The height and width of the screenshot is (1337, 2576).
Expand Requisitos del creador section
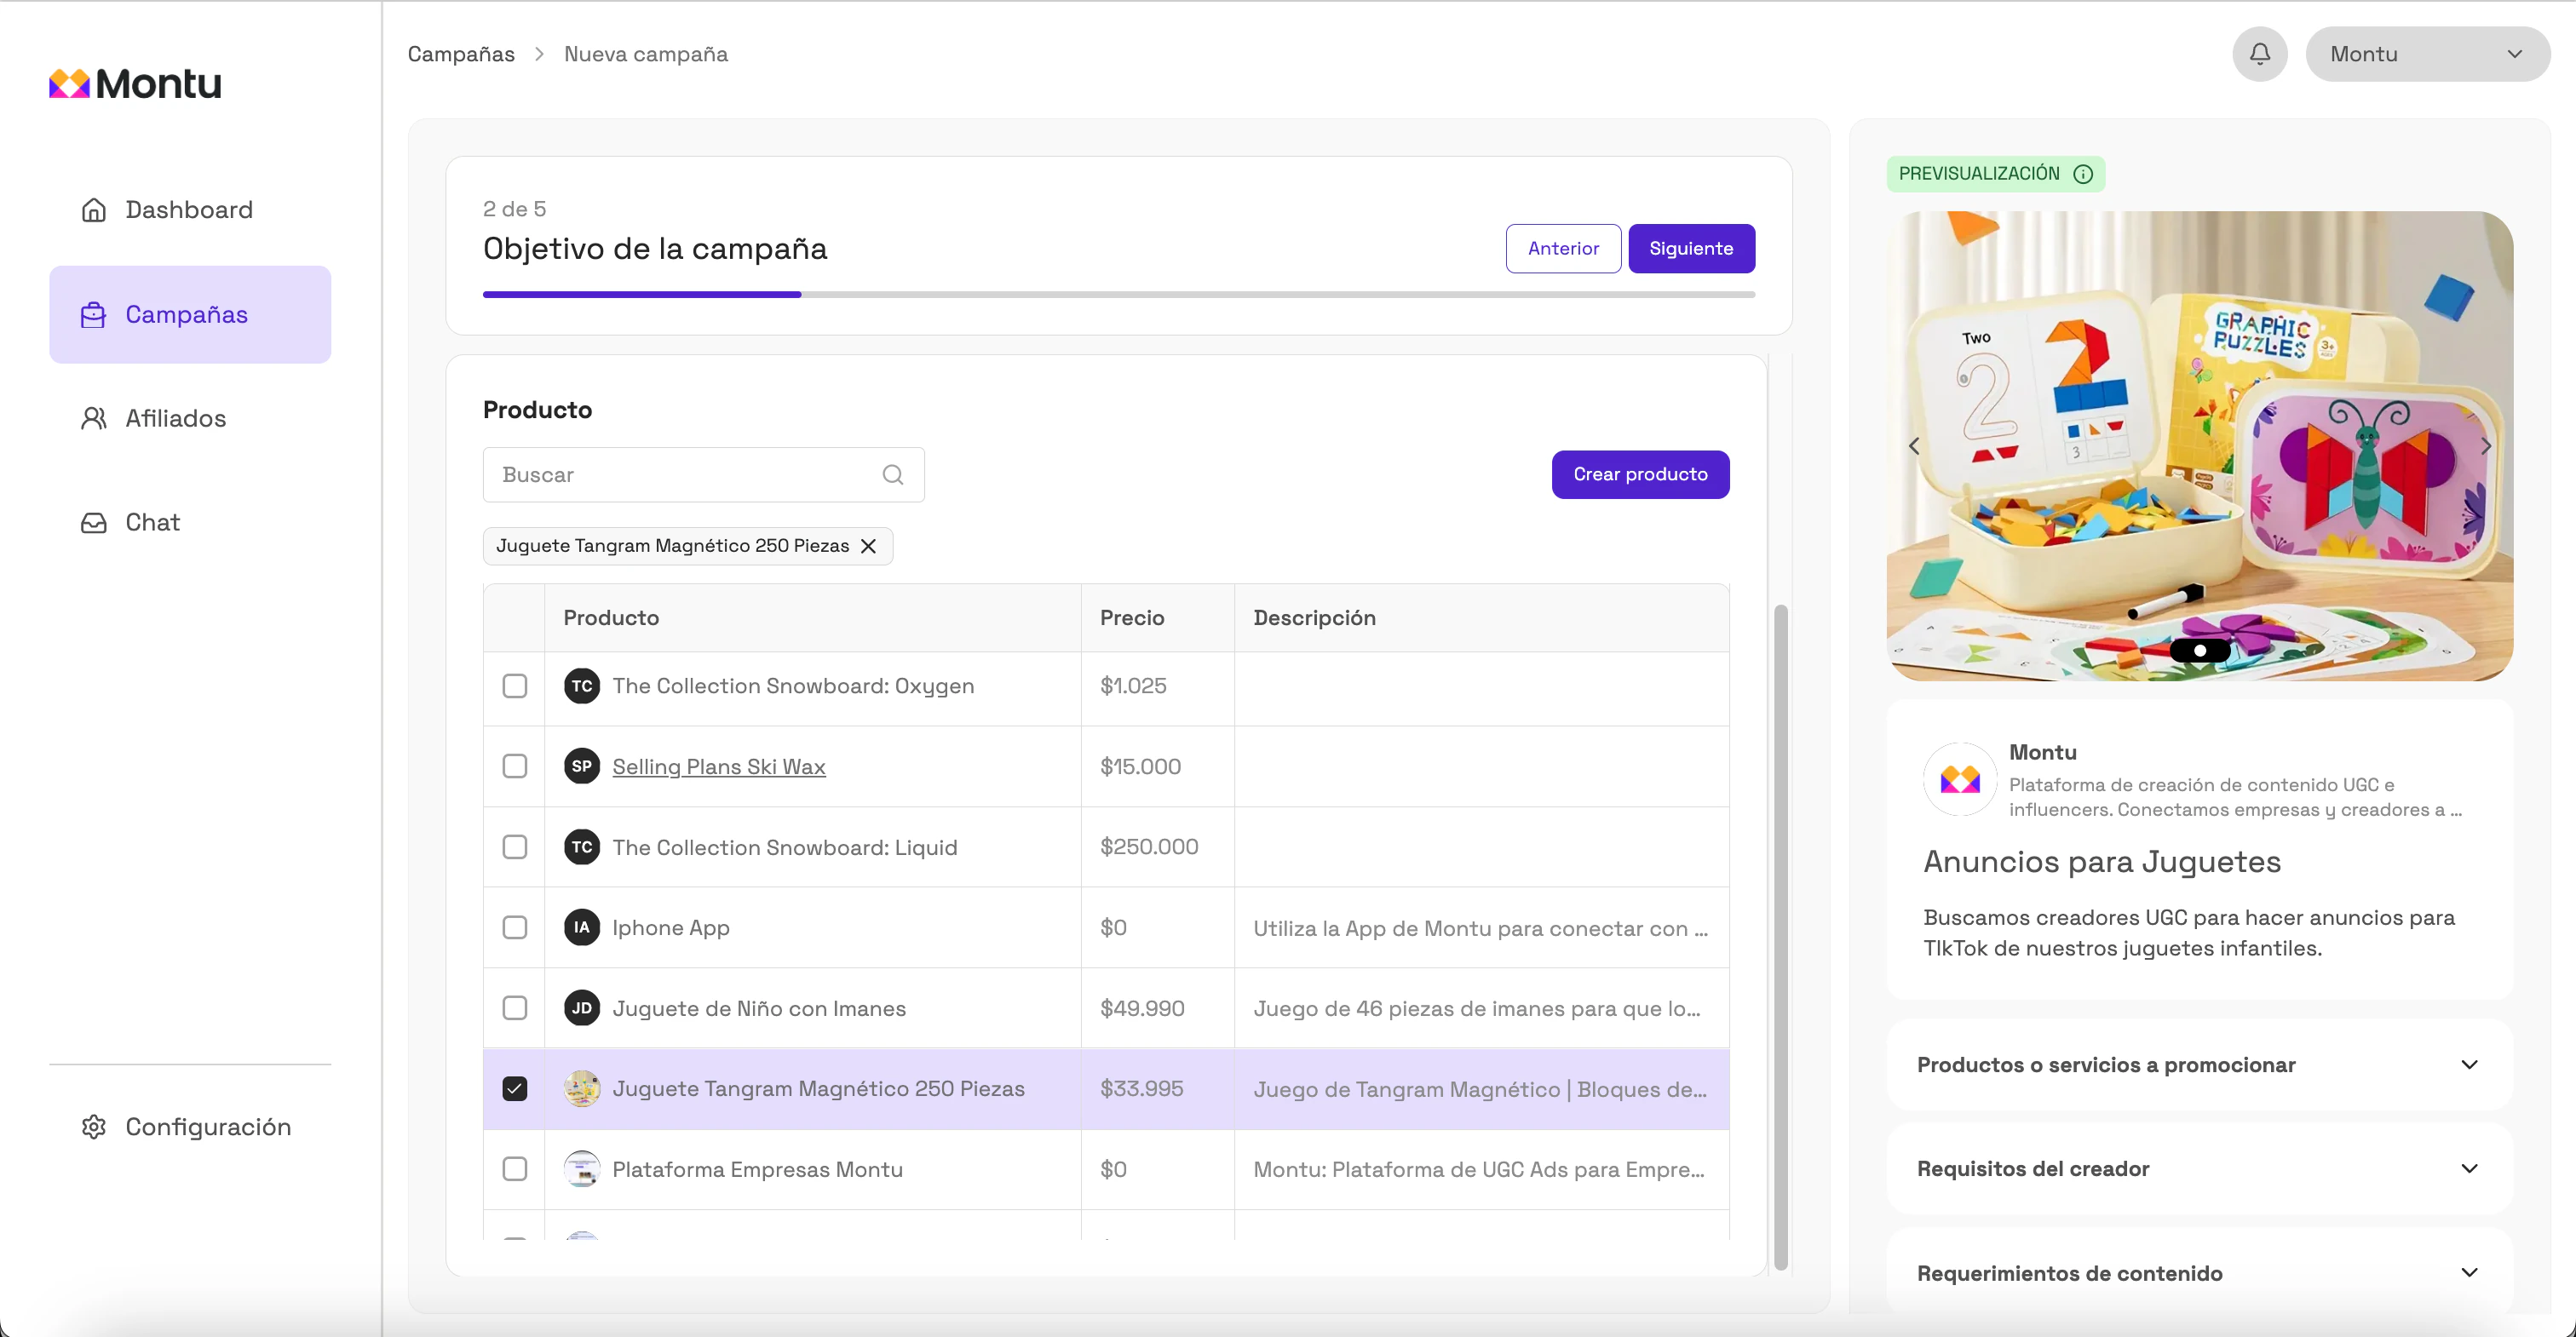2199,1169
